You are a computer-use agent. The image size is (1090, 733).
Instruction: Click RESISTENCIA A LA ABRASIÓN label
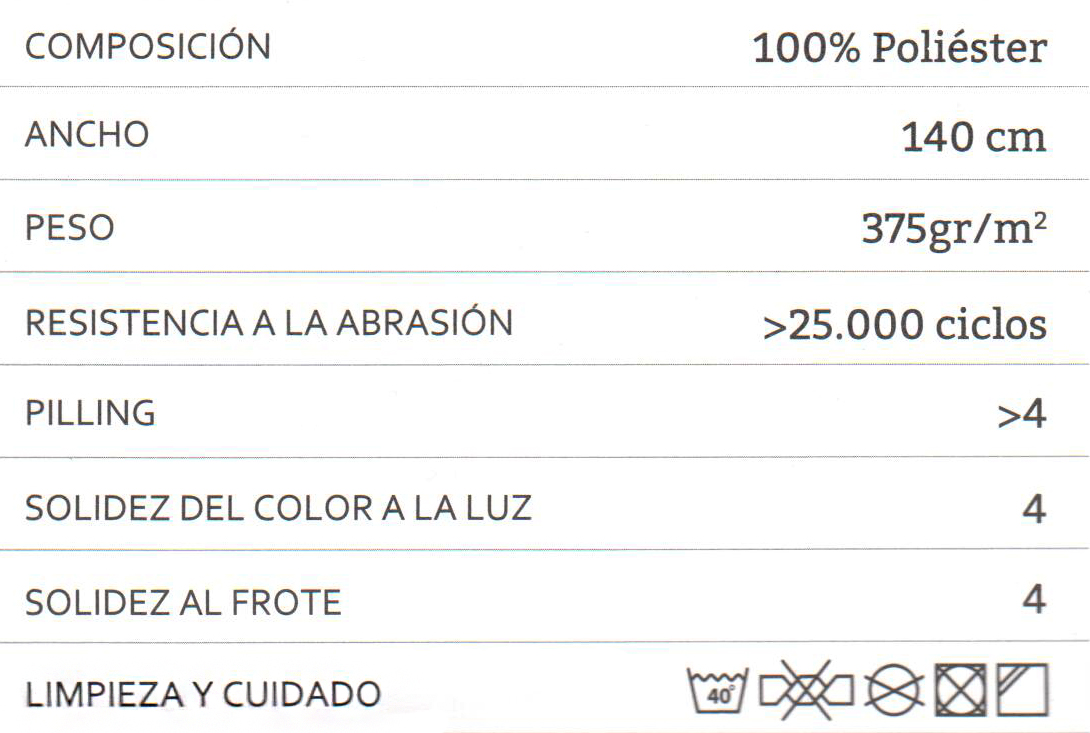[268, 323]
